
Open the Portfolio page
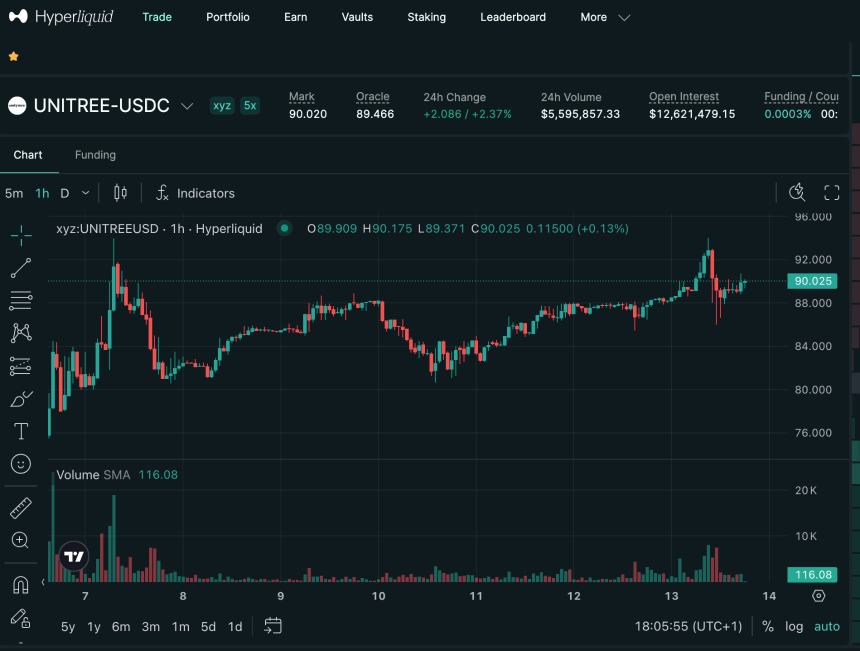(228, 17)
